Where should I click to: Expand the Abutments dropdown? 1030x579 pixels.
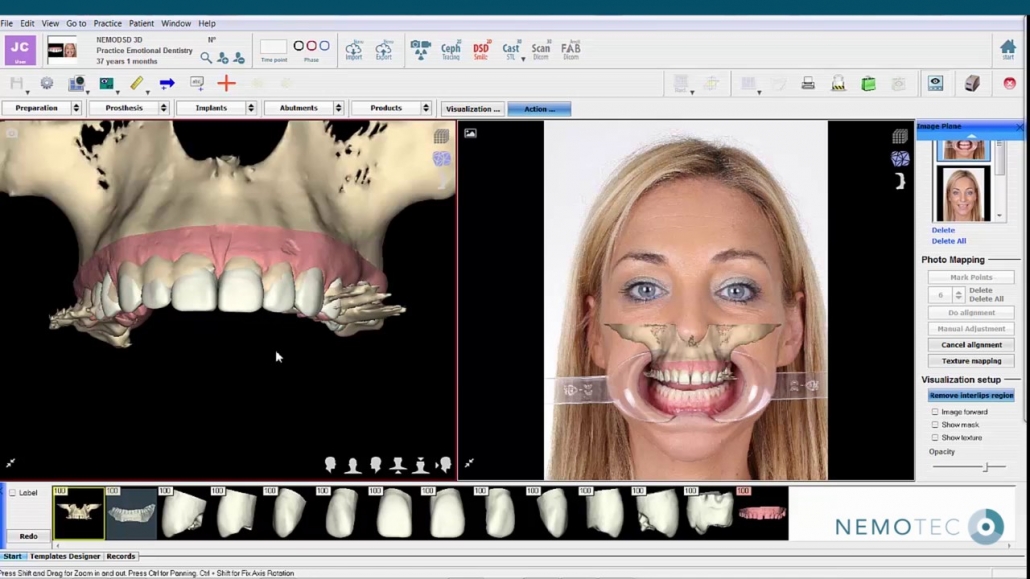tap(338, 108)
